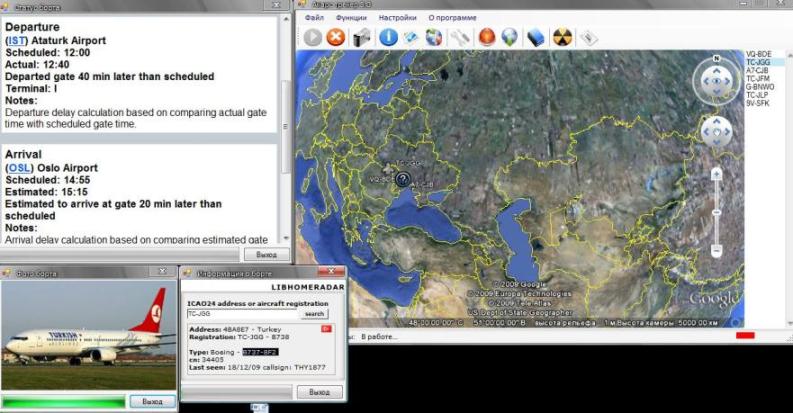Close the aircraft information window
This screenshot has width=793, height=413.
tap(332, 271)
